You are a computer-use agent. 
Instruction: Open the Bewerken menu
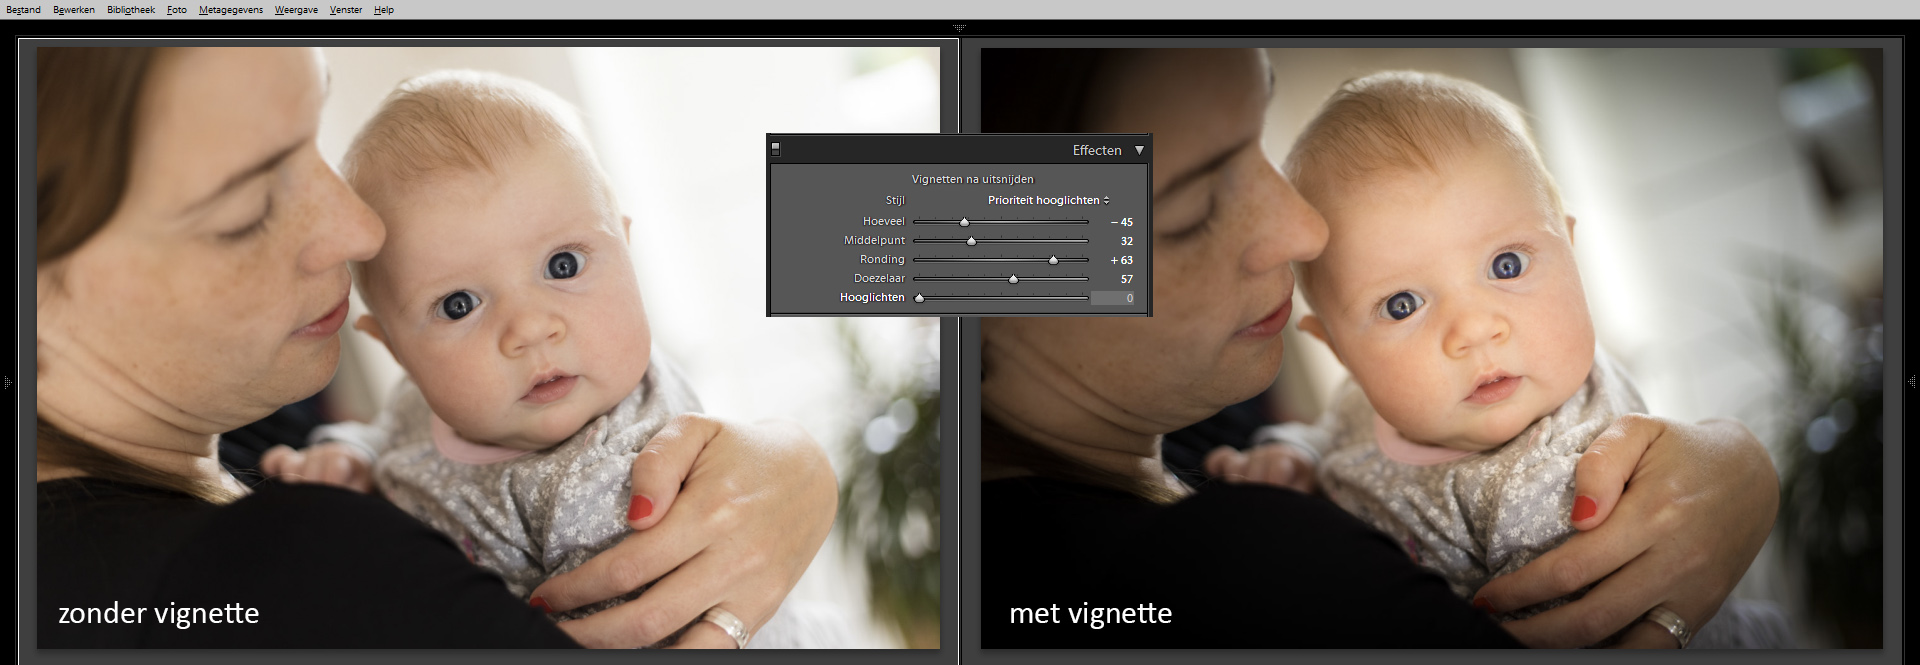pos(74,10)
